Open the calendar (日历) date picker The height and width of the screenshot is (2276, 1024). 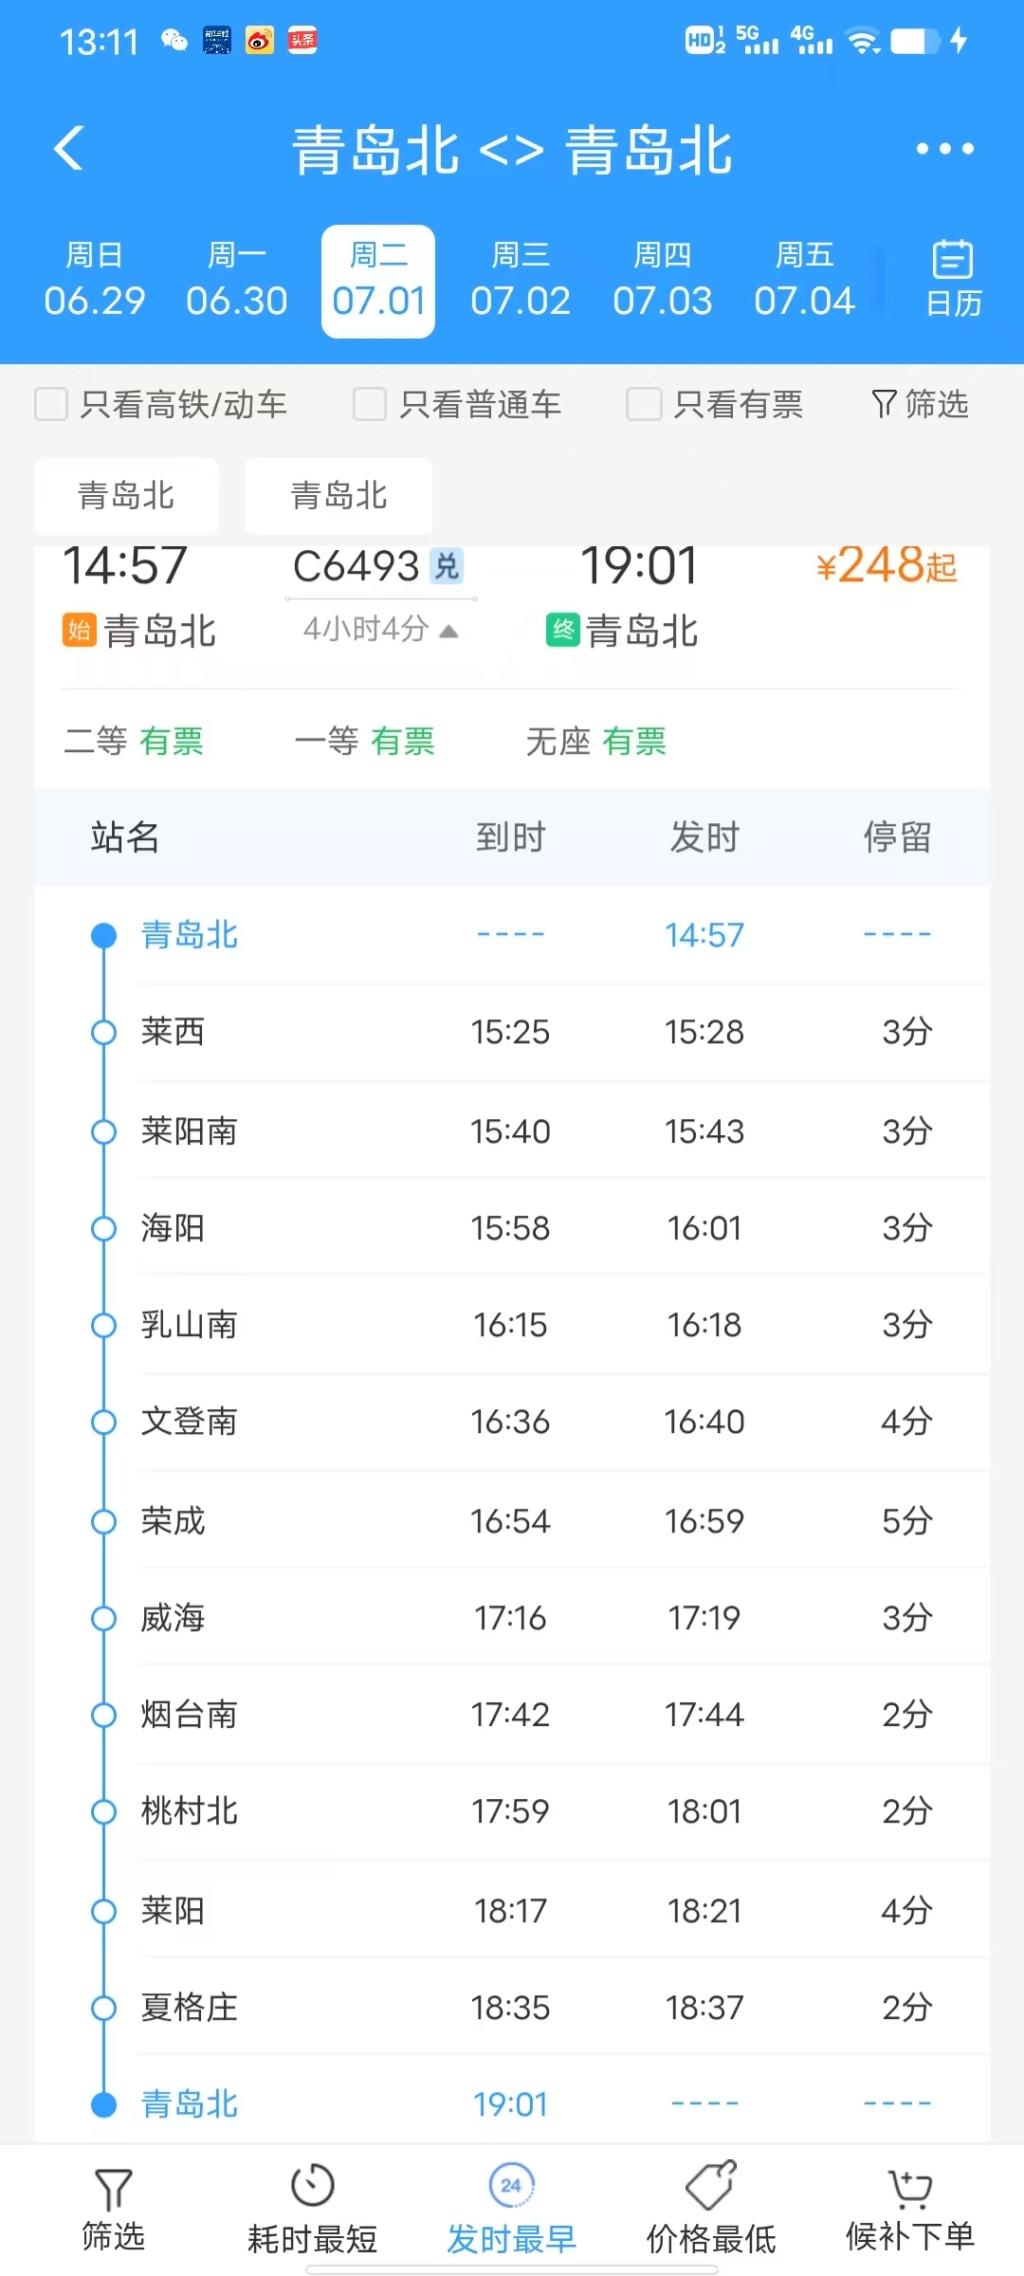[953, 279]
